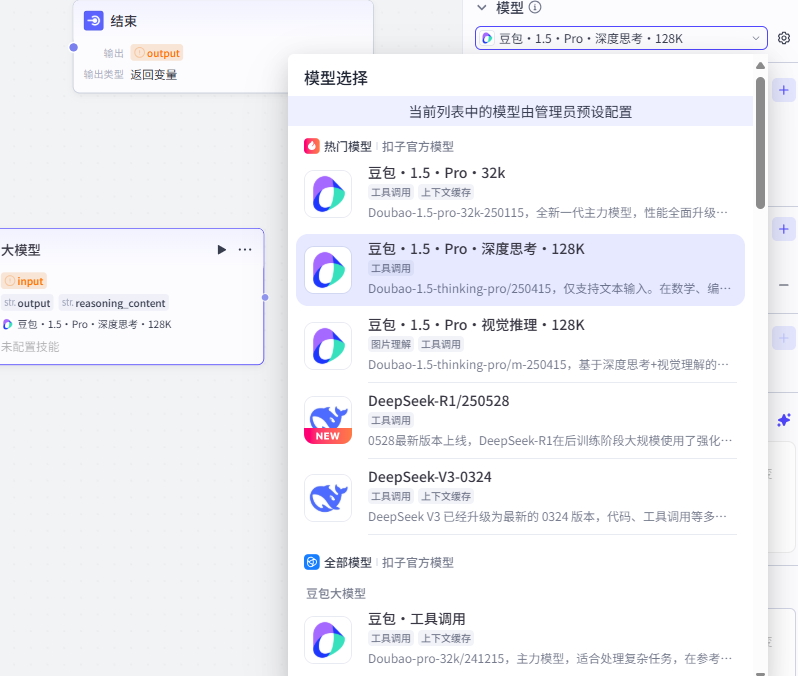The width and height of the screenshot is (798, 676).
Task: Click the model name line in 大模型 node
Action: [87, 324]
